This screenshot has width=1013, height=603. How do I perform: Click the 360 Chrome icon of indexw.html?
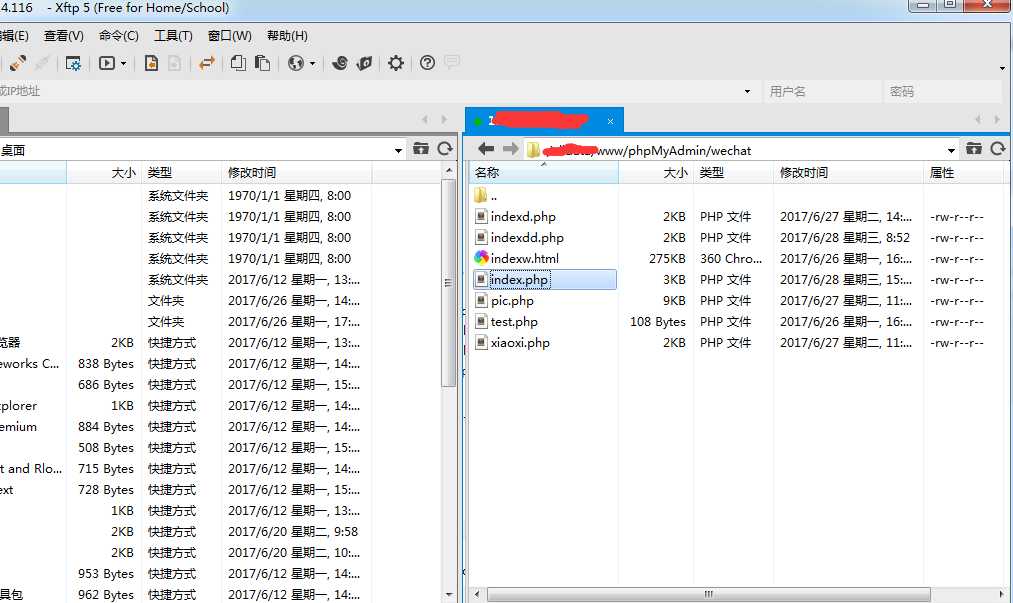pos(481,258)
